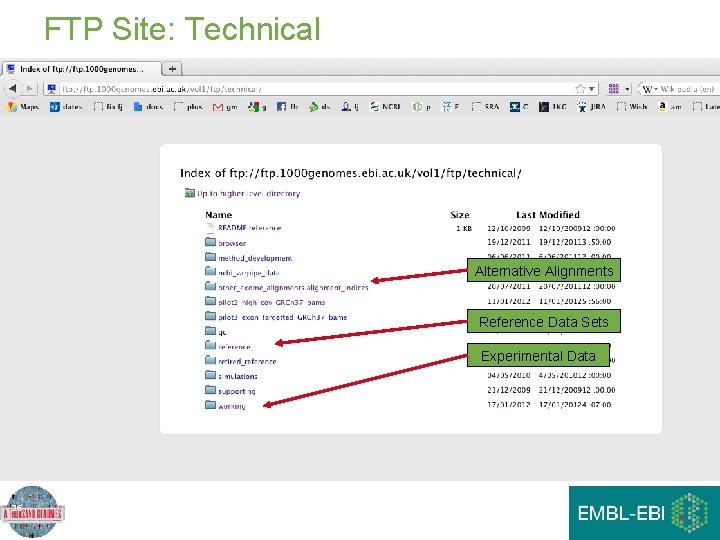720x540 pixels.
Task: Open the pilot2_high_cov_GRCh37_bams folder
Action: click(271, 302)
